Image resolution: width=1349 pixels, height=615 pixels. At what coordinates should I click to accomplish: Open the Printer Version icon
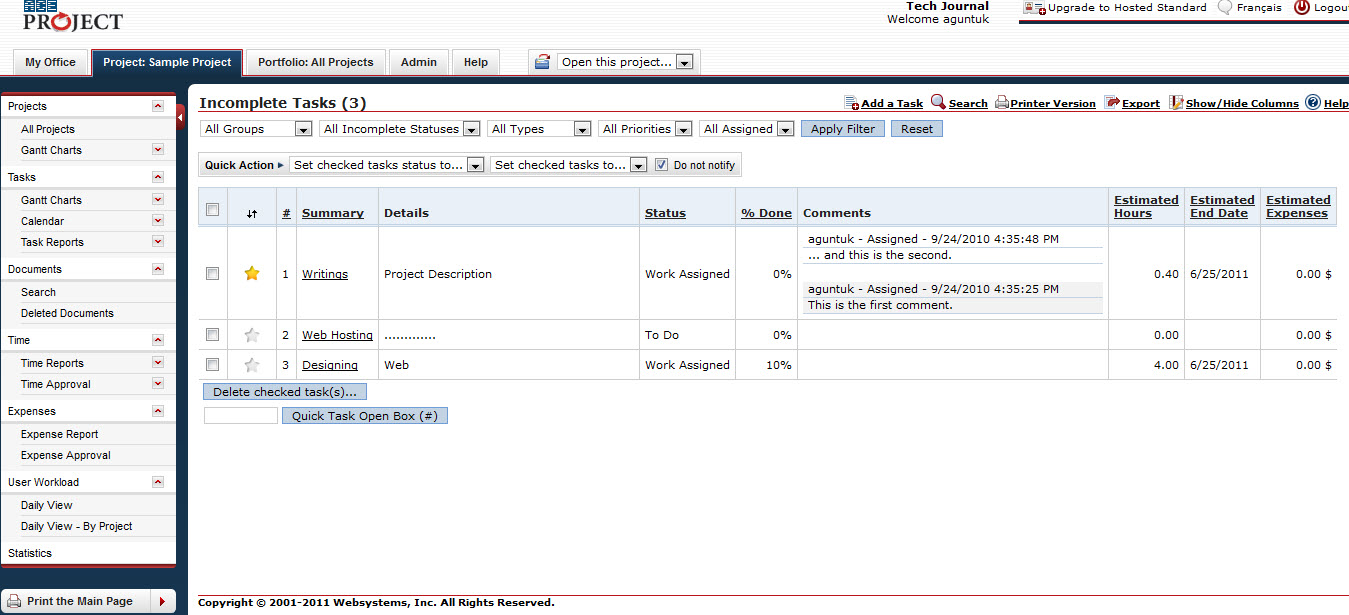[1001, 103]
